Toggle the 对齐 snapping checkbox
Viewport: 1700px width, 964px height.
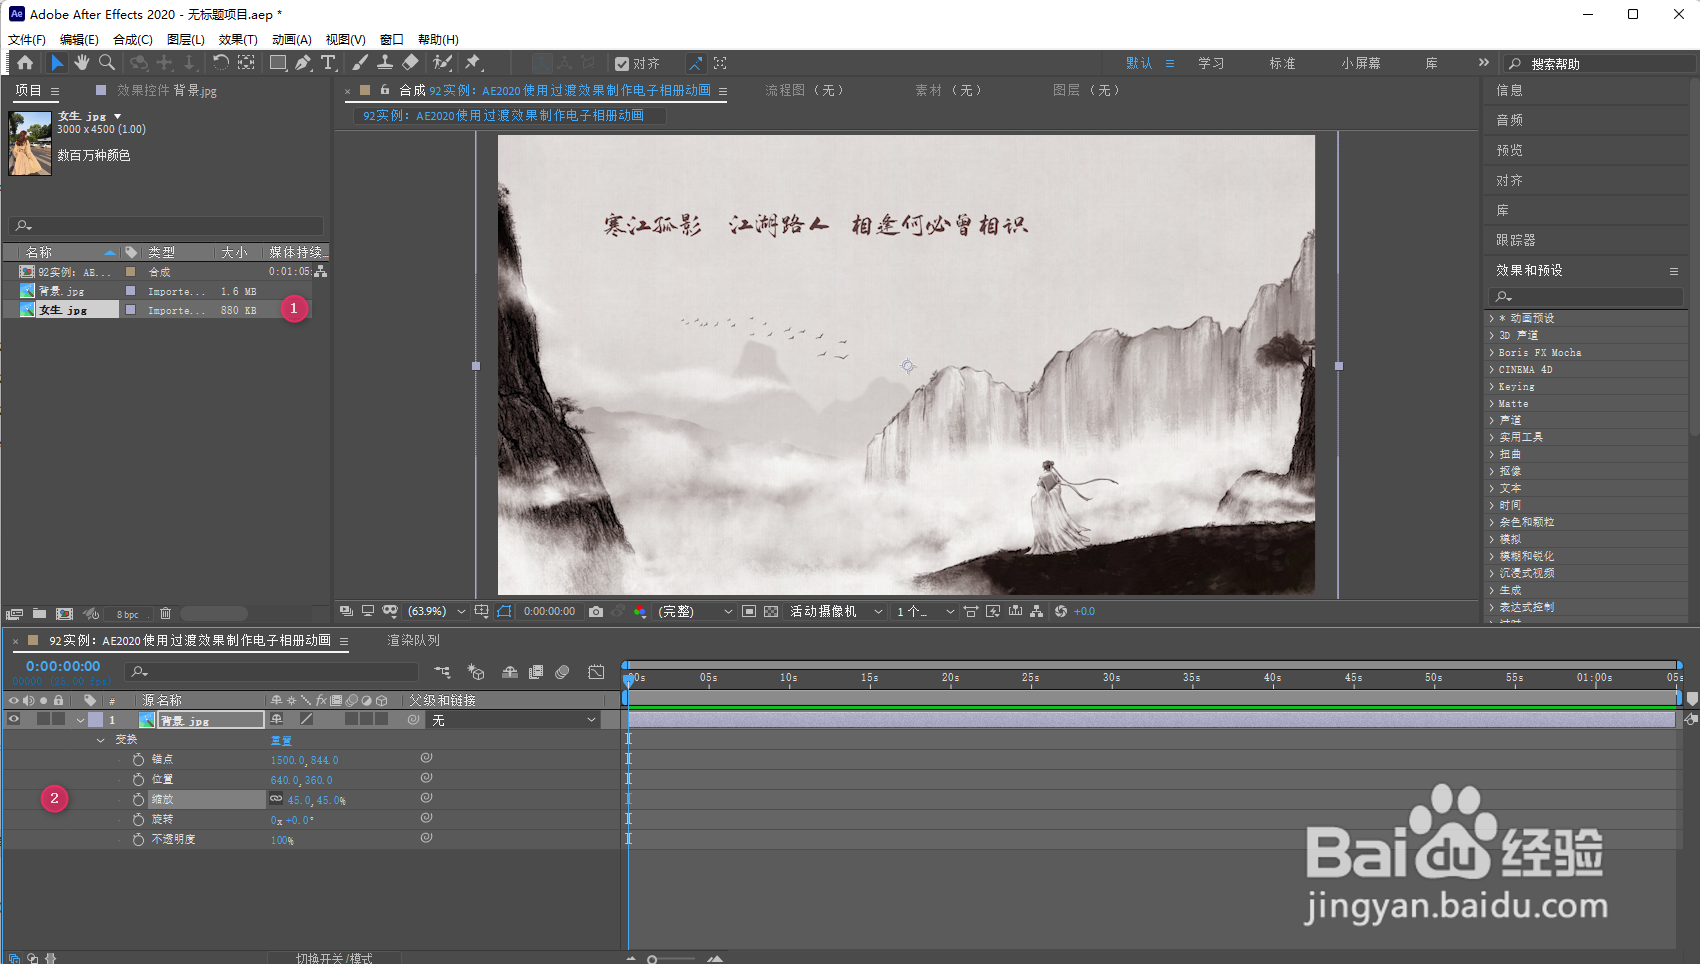(622, 64)
